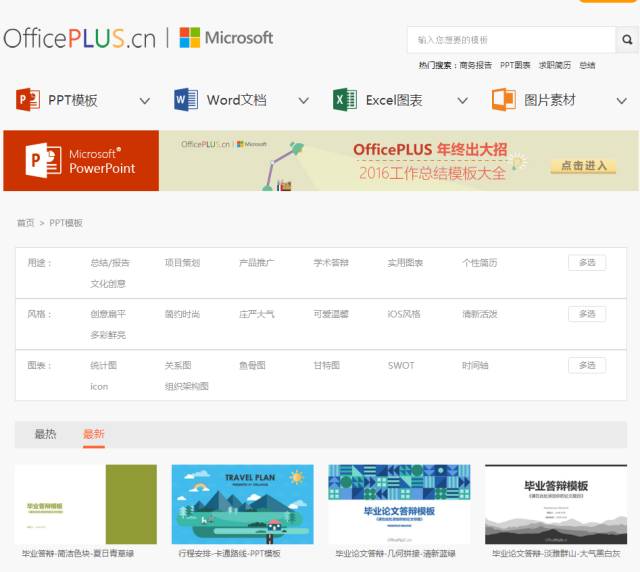Choose icon chart filter
Image resolution: width=640 pixels, height=572 pixels.
(99, 386)
